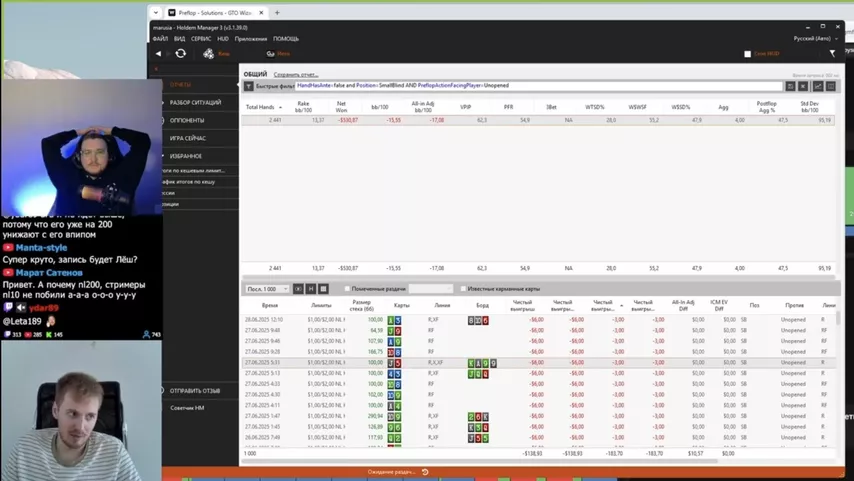Select the hand row dated 27.06.2025 1:47

(539, 416)
